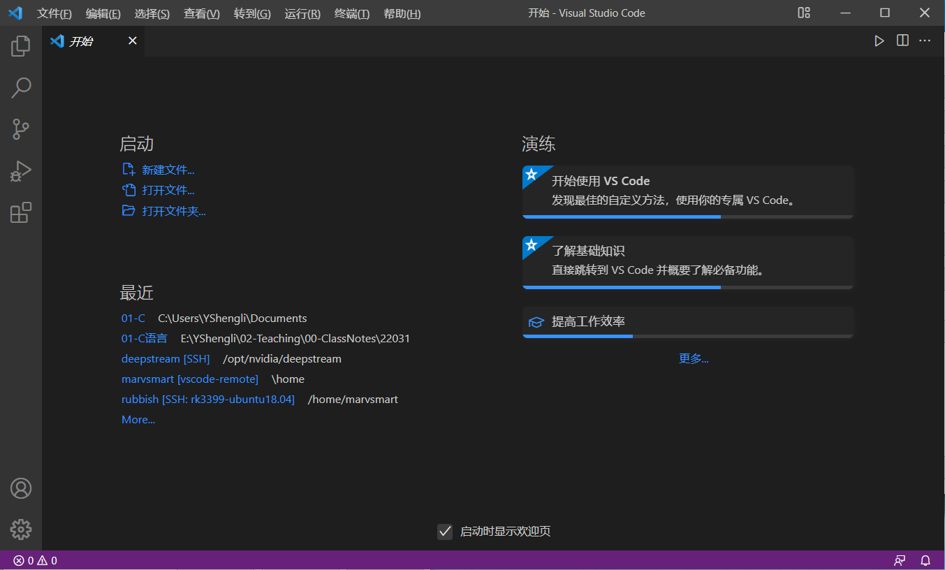
Task: Click the star badge on 了解基础知识
Action: click(531, 245)
